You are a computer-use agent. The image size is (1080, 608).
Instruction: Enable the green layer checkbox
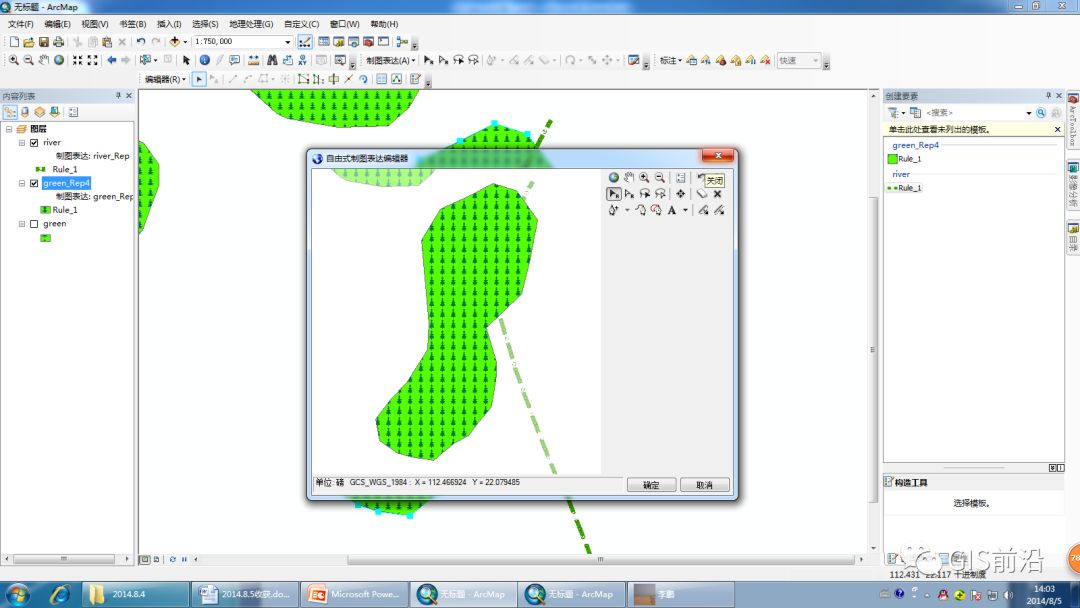[34, 224]
